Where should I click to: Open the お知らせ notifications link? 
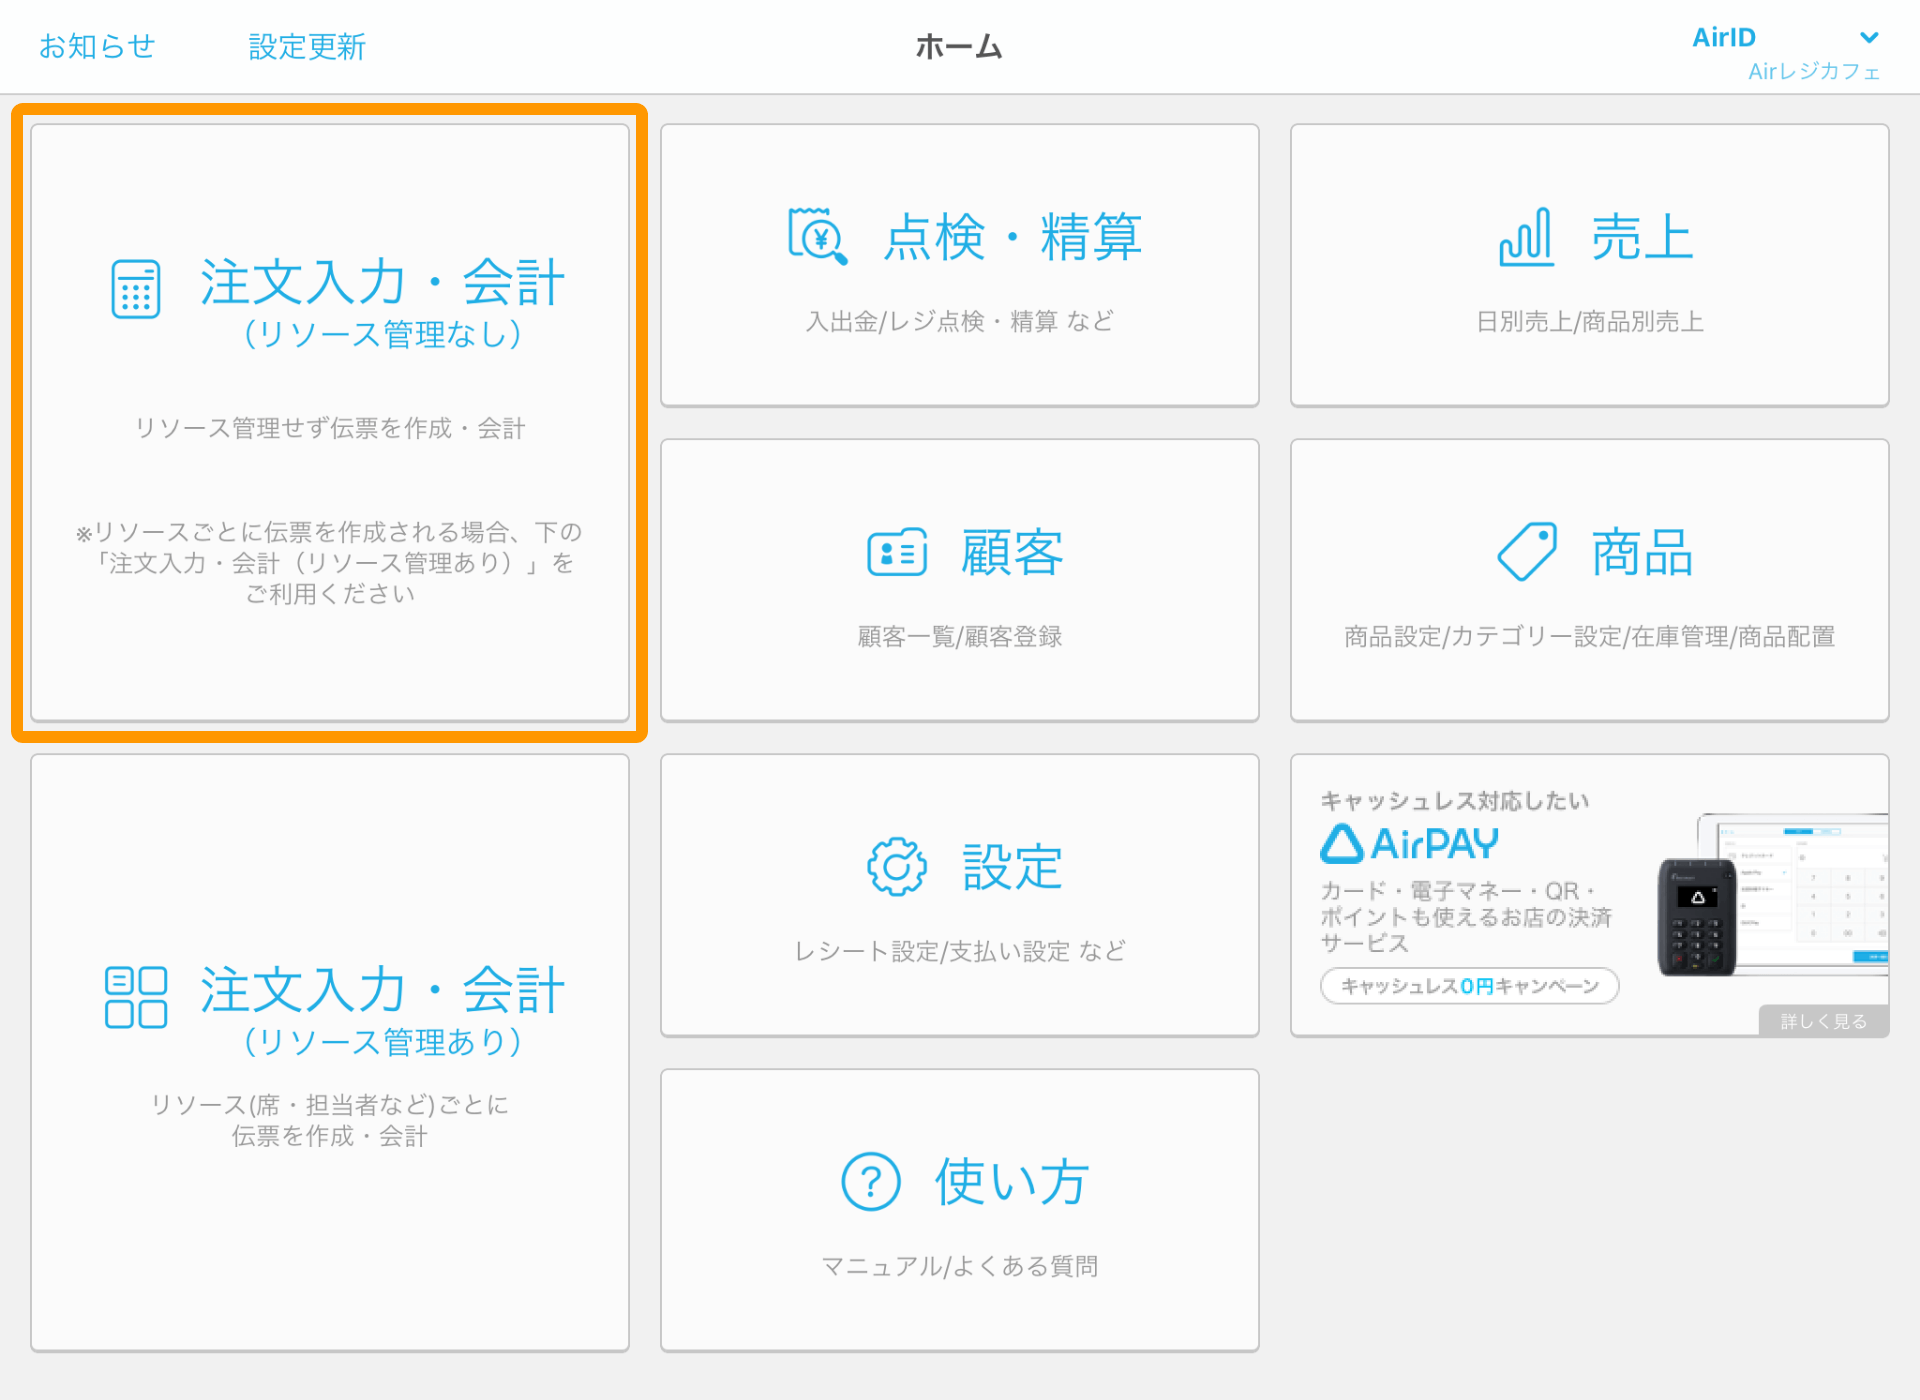pos(97,46)
